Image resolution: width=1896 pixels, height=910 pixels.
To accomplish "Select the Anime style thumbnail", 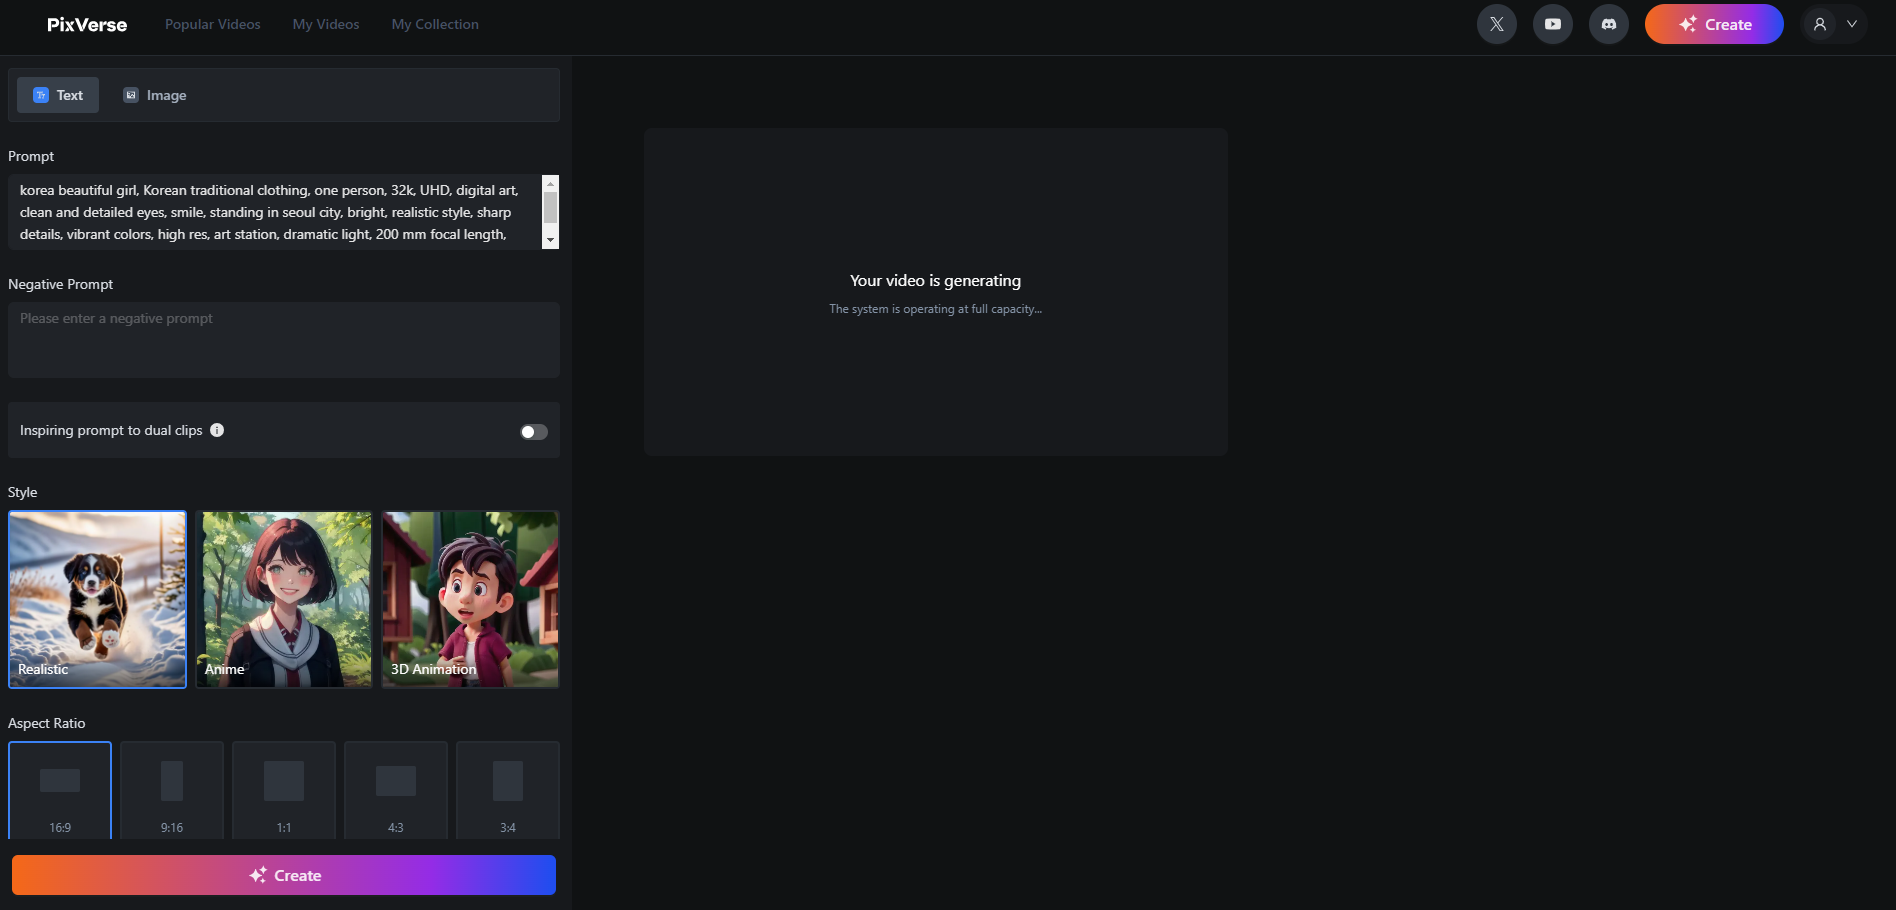I will 284,600.
